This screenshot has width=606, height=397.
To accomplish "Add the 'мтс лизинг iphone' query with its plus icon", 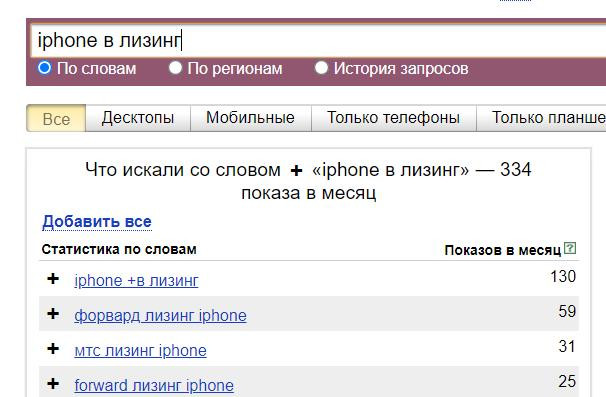I will coord(53,349).
